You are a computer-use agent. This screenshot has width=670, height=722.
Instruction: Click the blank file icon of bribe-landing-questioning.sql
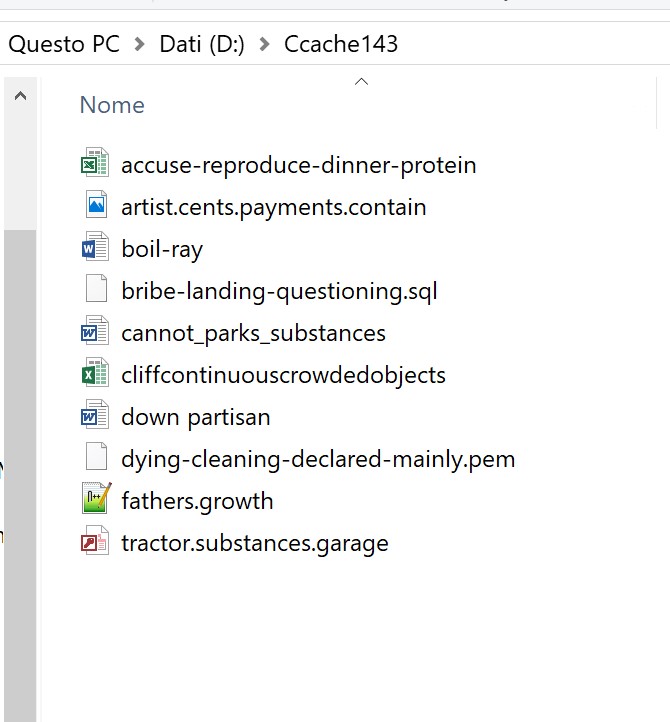pos(95,291)
